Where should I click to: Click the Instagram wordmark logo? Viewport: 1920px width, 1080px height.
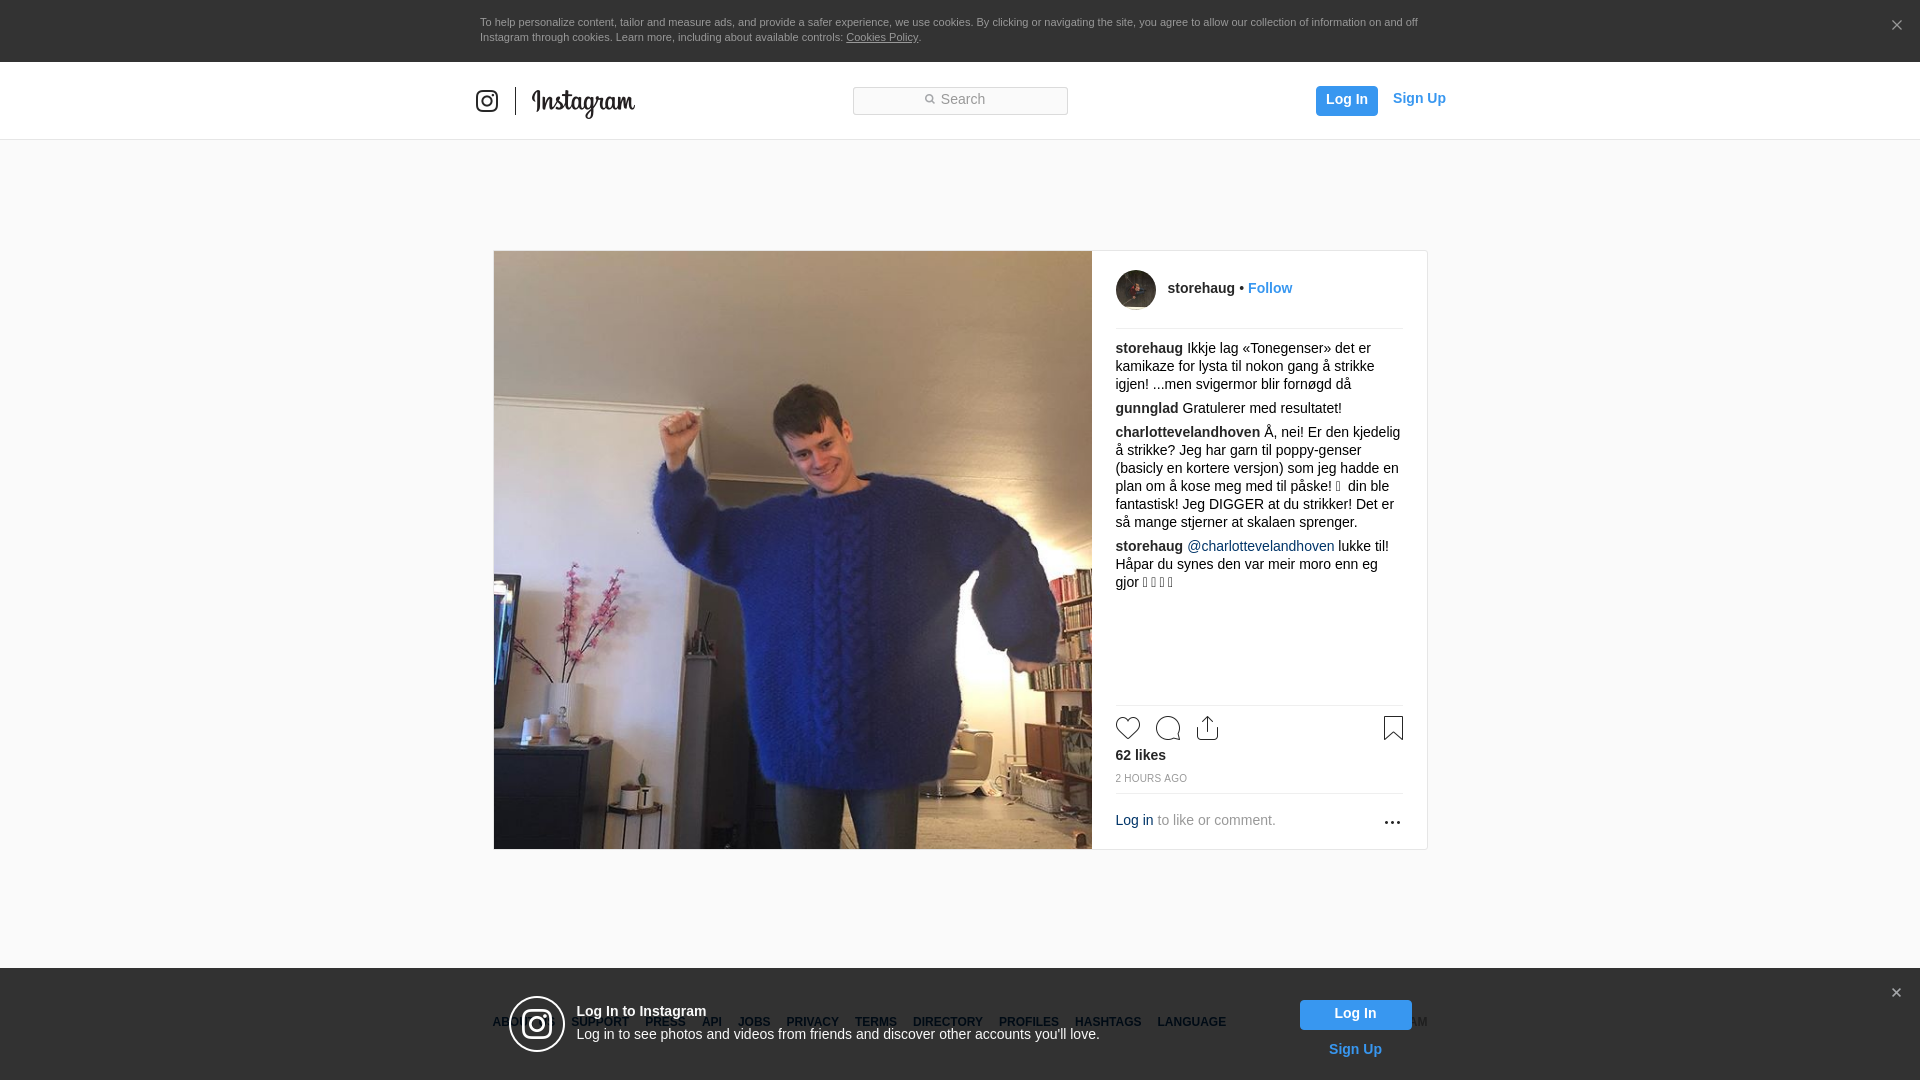[x=583, y=103]
